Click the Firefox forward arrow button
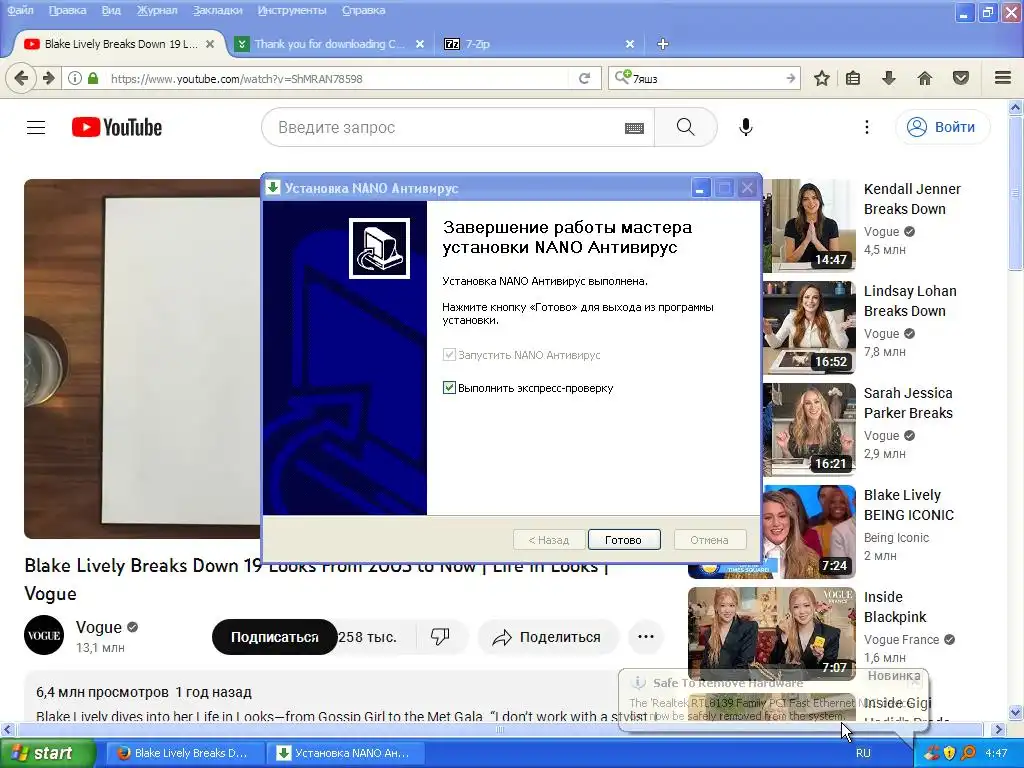The image size is (1024, 768). coord(49,78)
